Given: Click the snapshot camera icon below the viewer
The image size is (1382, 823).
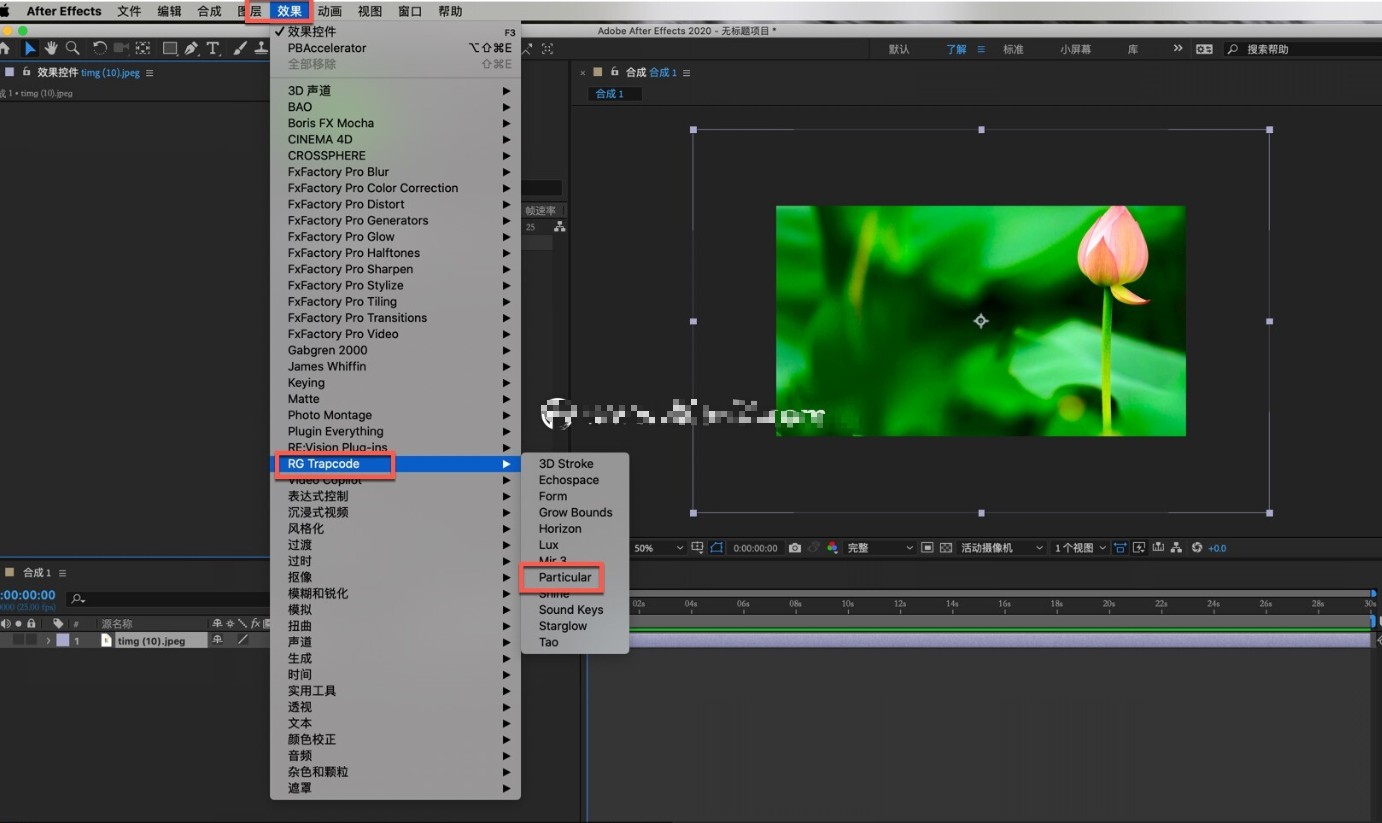Looking at the screenshot, I should click(796, 546).
